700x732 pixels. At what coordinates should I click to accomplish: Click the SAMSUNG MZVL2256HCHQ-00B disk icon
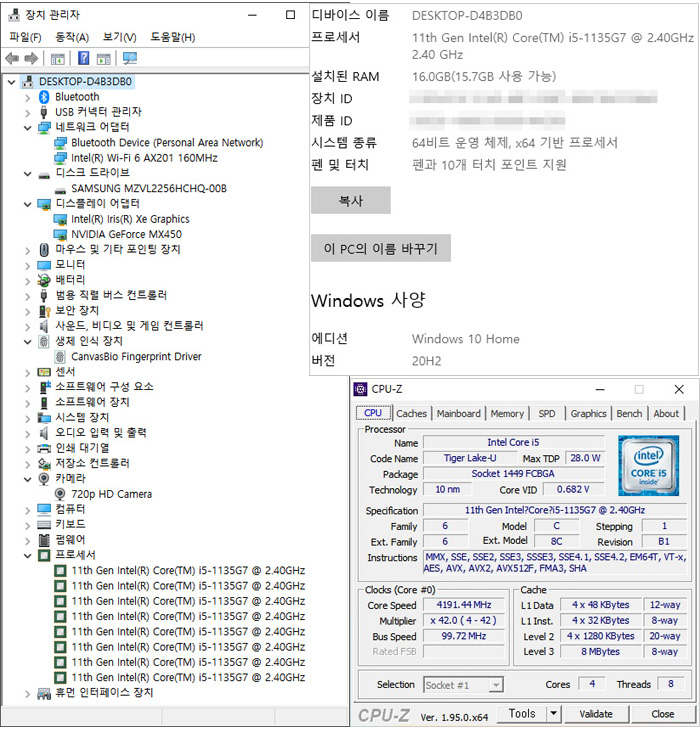(60, 190)
